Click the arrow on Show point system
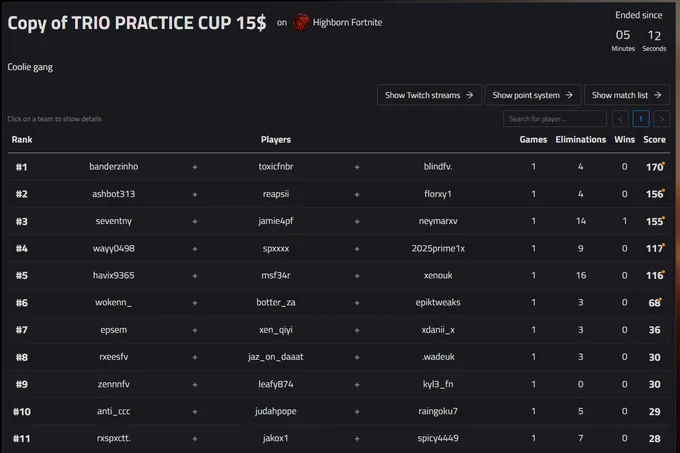This screenshot has height=453, width=680. click(x=569, y=95)
